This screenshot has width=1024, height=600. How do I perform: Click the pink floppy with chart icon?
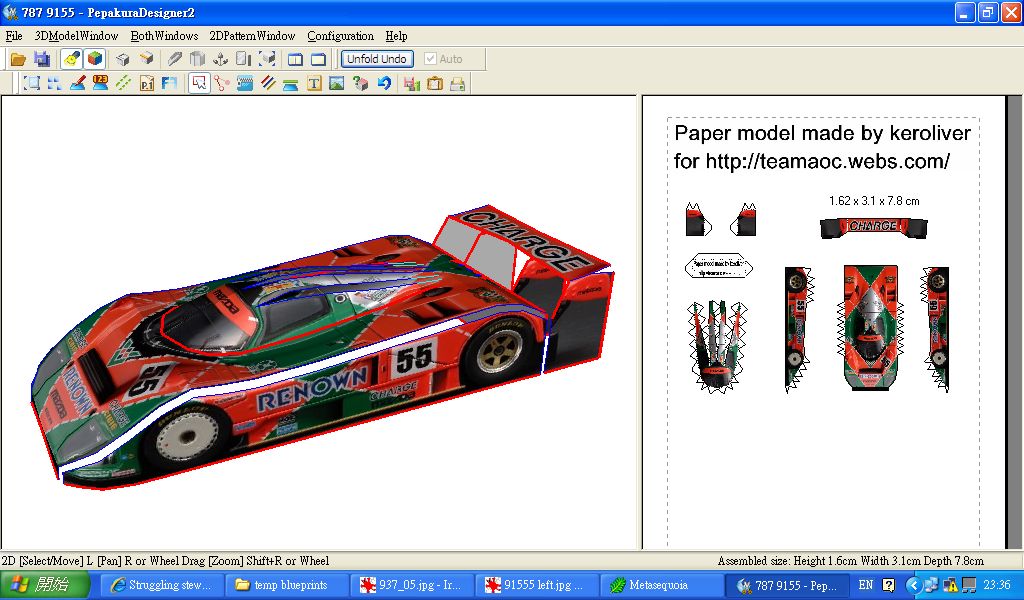tap(411, 84)
